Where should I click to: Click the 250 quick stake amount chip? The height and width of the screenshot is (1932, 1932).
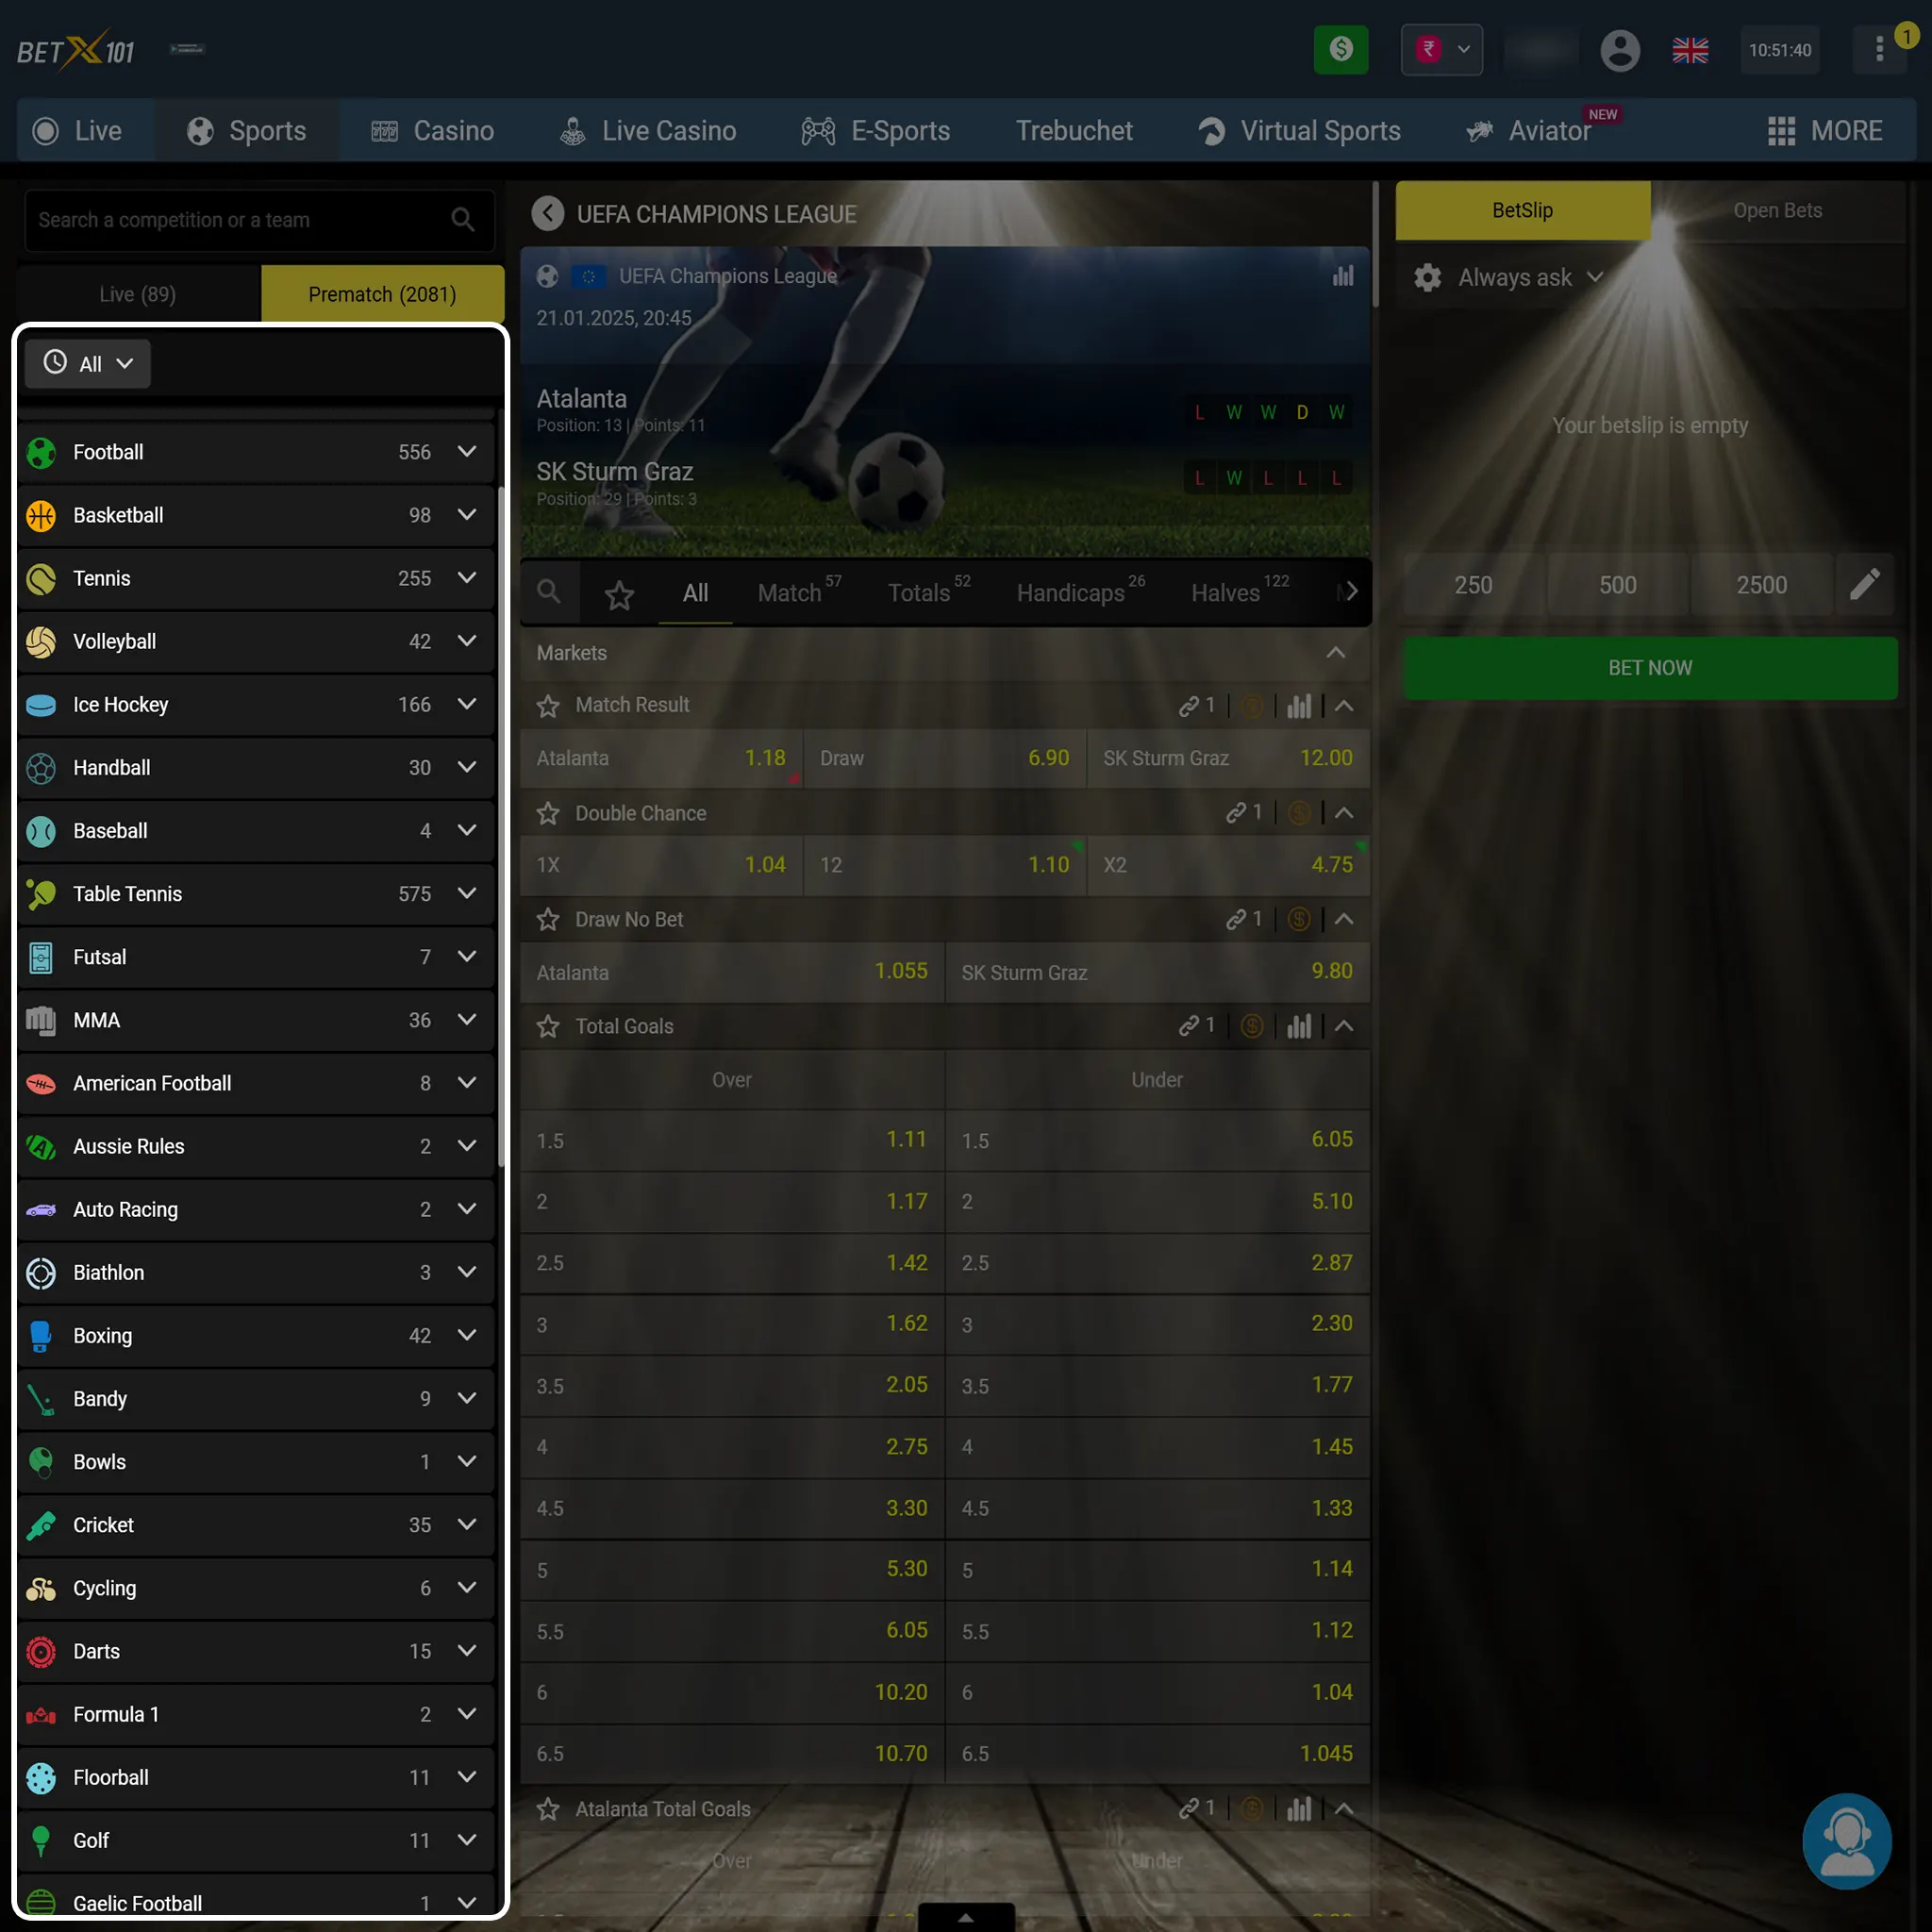pyautogui.click(x=1474, y=586)
